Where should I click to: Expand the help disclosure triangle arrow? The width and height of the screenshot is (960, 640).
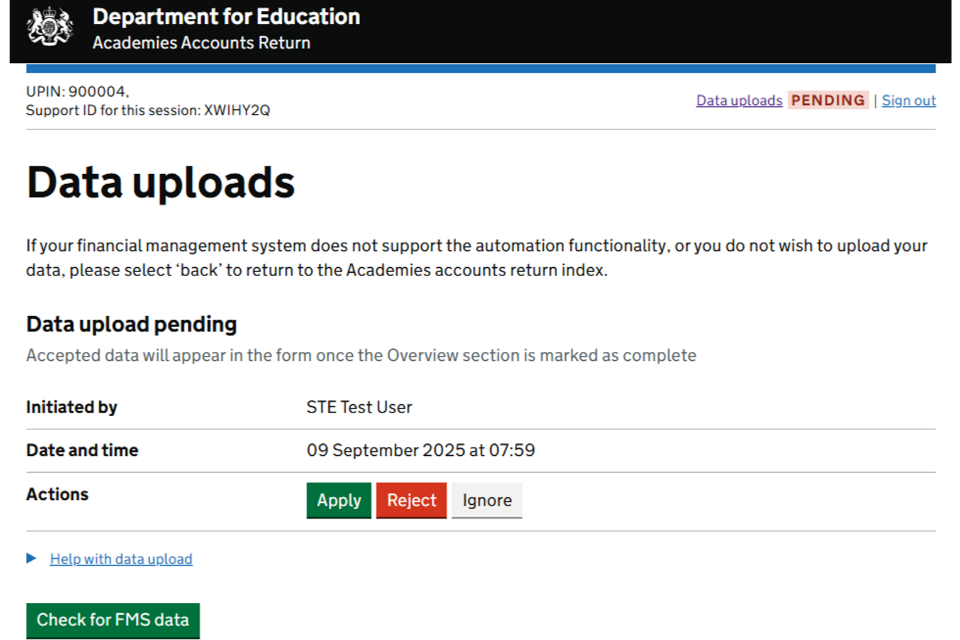(x=31, y=558)
